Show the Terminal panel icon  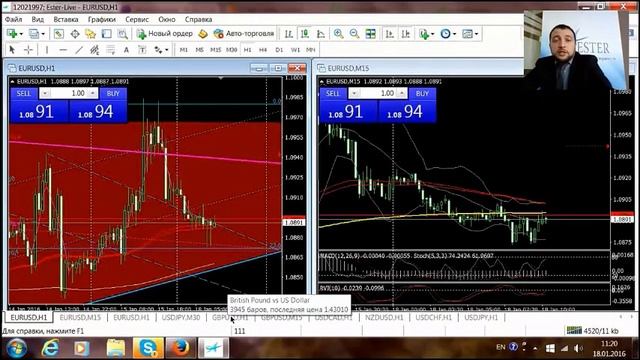point(107,34)
